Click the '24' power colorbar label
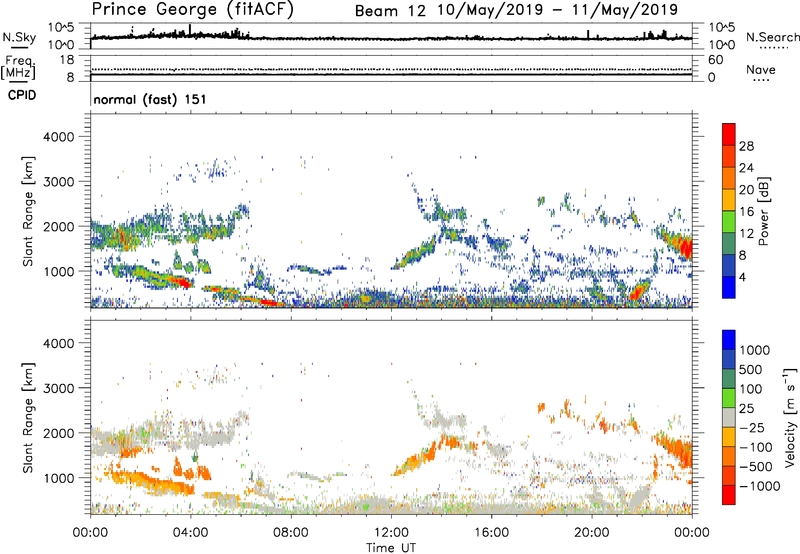 [746, 168]
